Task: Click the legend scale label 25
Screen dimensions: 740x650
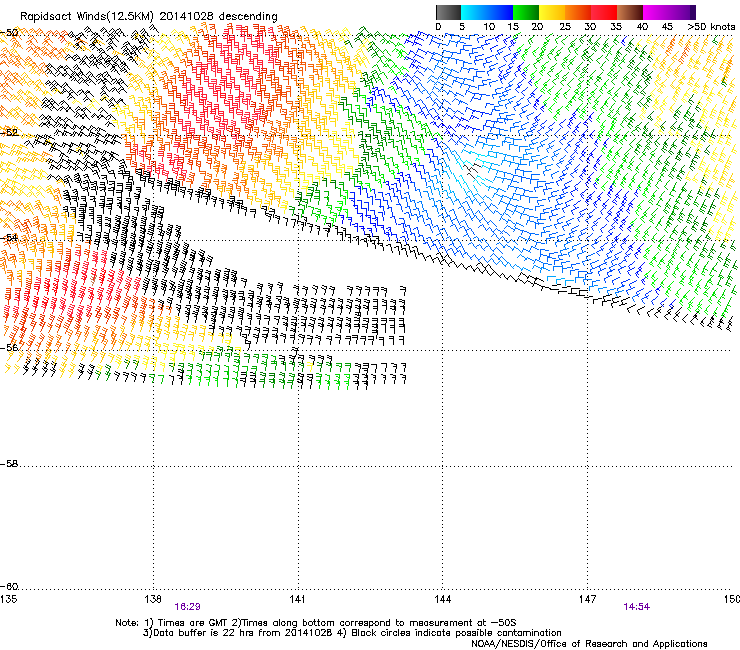Action: point(565,27)
